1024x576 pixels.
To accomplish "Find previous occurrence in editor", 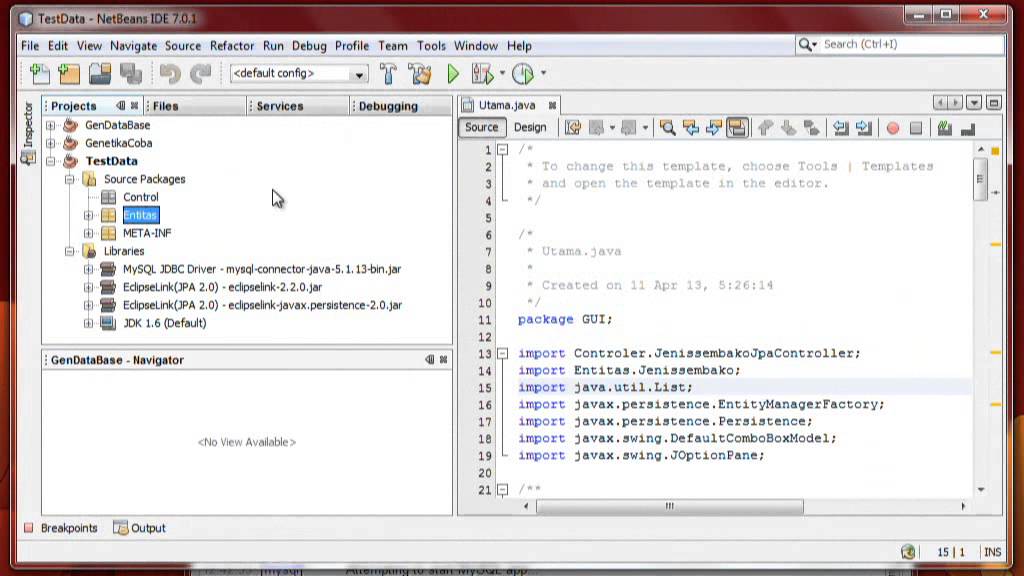I will tap(690, 128).
